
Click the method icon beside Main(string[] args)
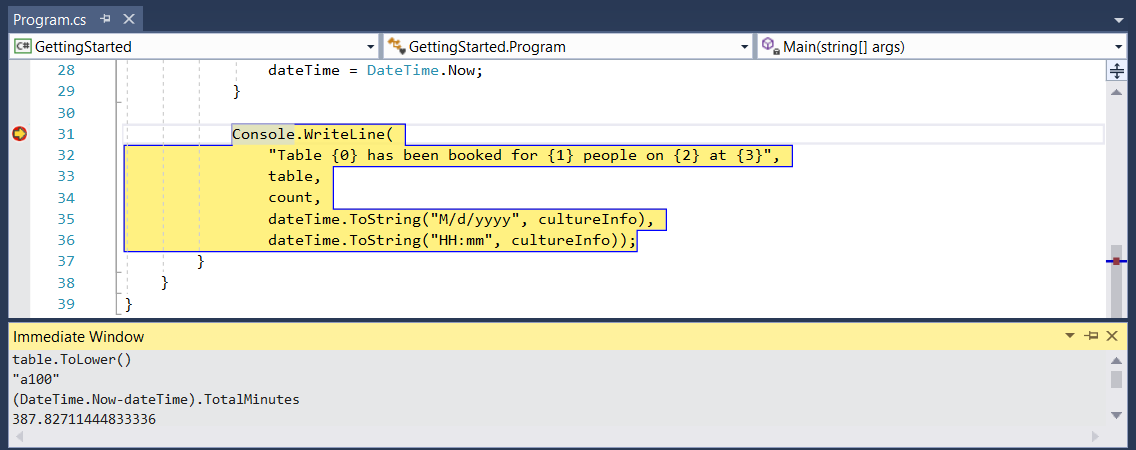pos(770,47)
